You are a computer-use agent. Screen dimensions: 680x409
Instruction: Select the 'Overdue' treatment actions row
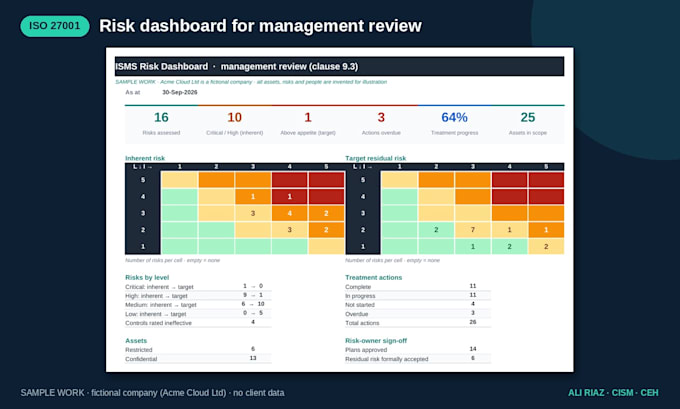418,314
